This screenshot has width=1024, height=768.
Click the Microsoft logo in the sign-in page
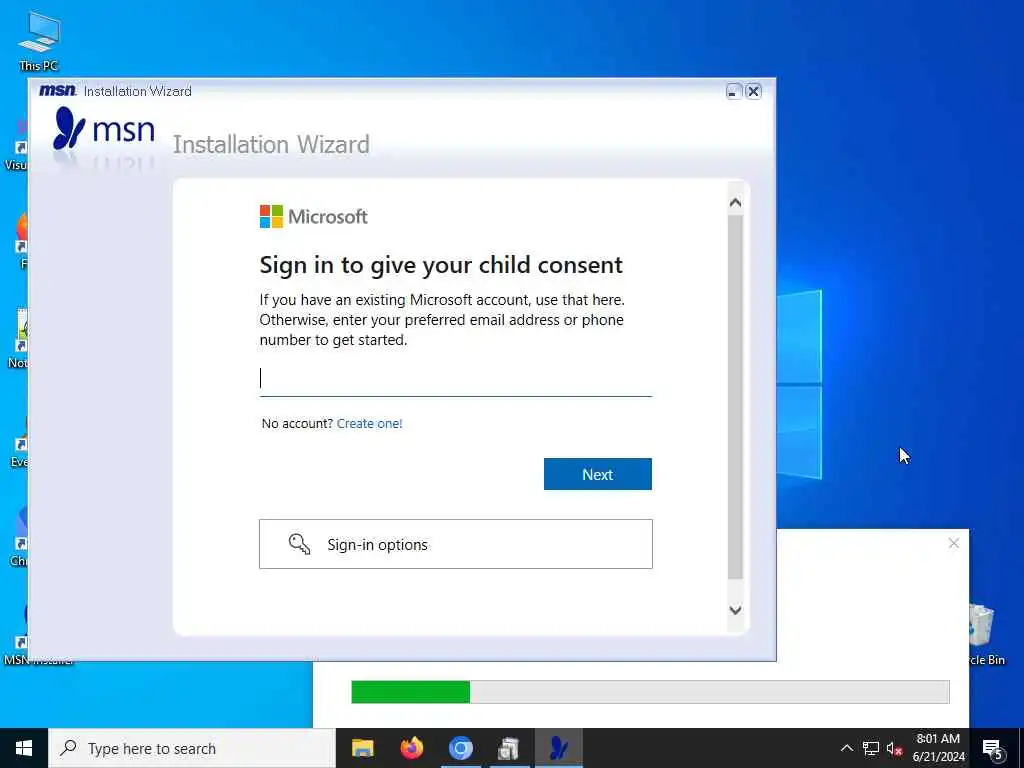313,216
